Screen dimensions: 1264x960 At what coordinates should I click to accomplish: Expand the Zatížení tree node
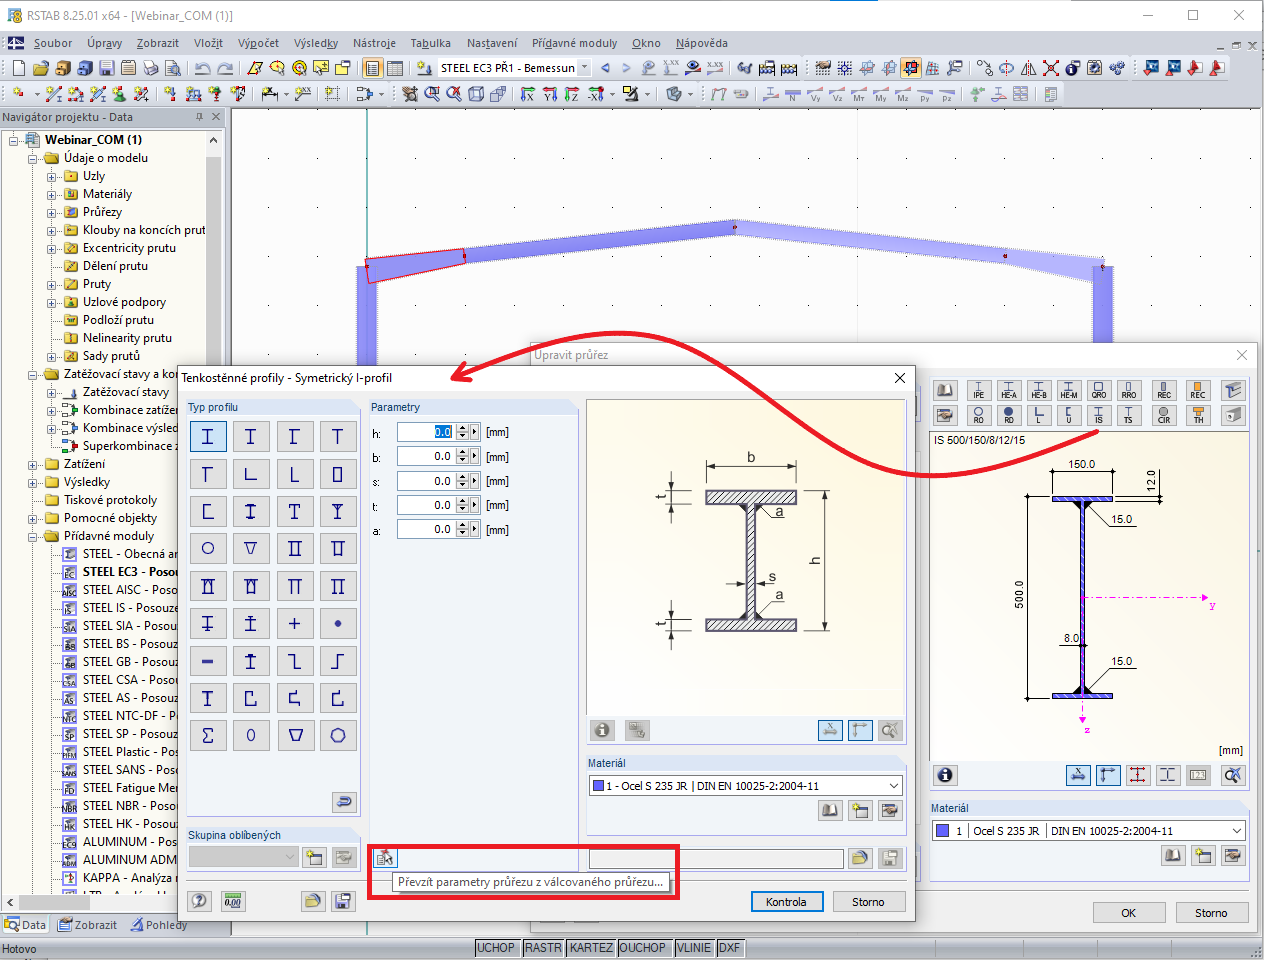(x=33, y=465)
